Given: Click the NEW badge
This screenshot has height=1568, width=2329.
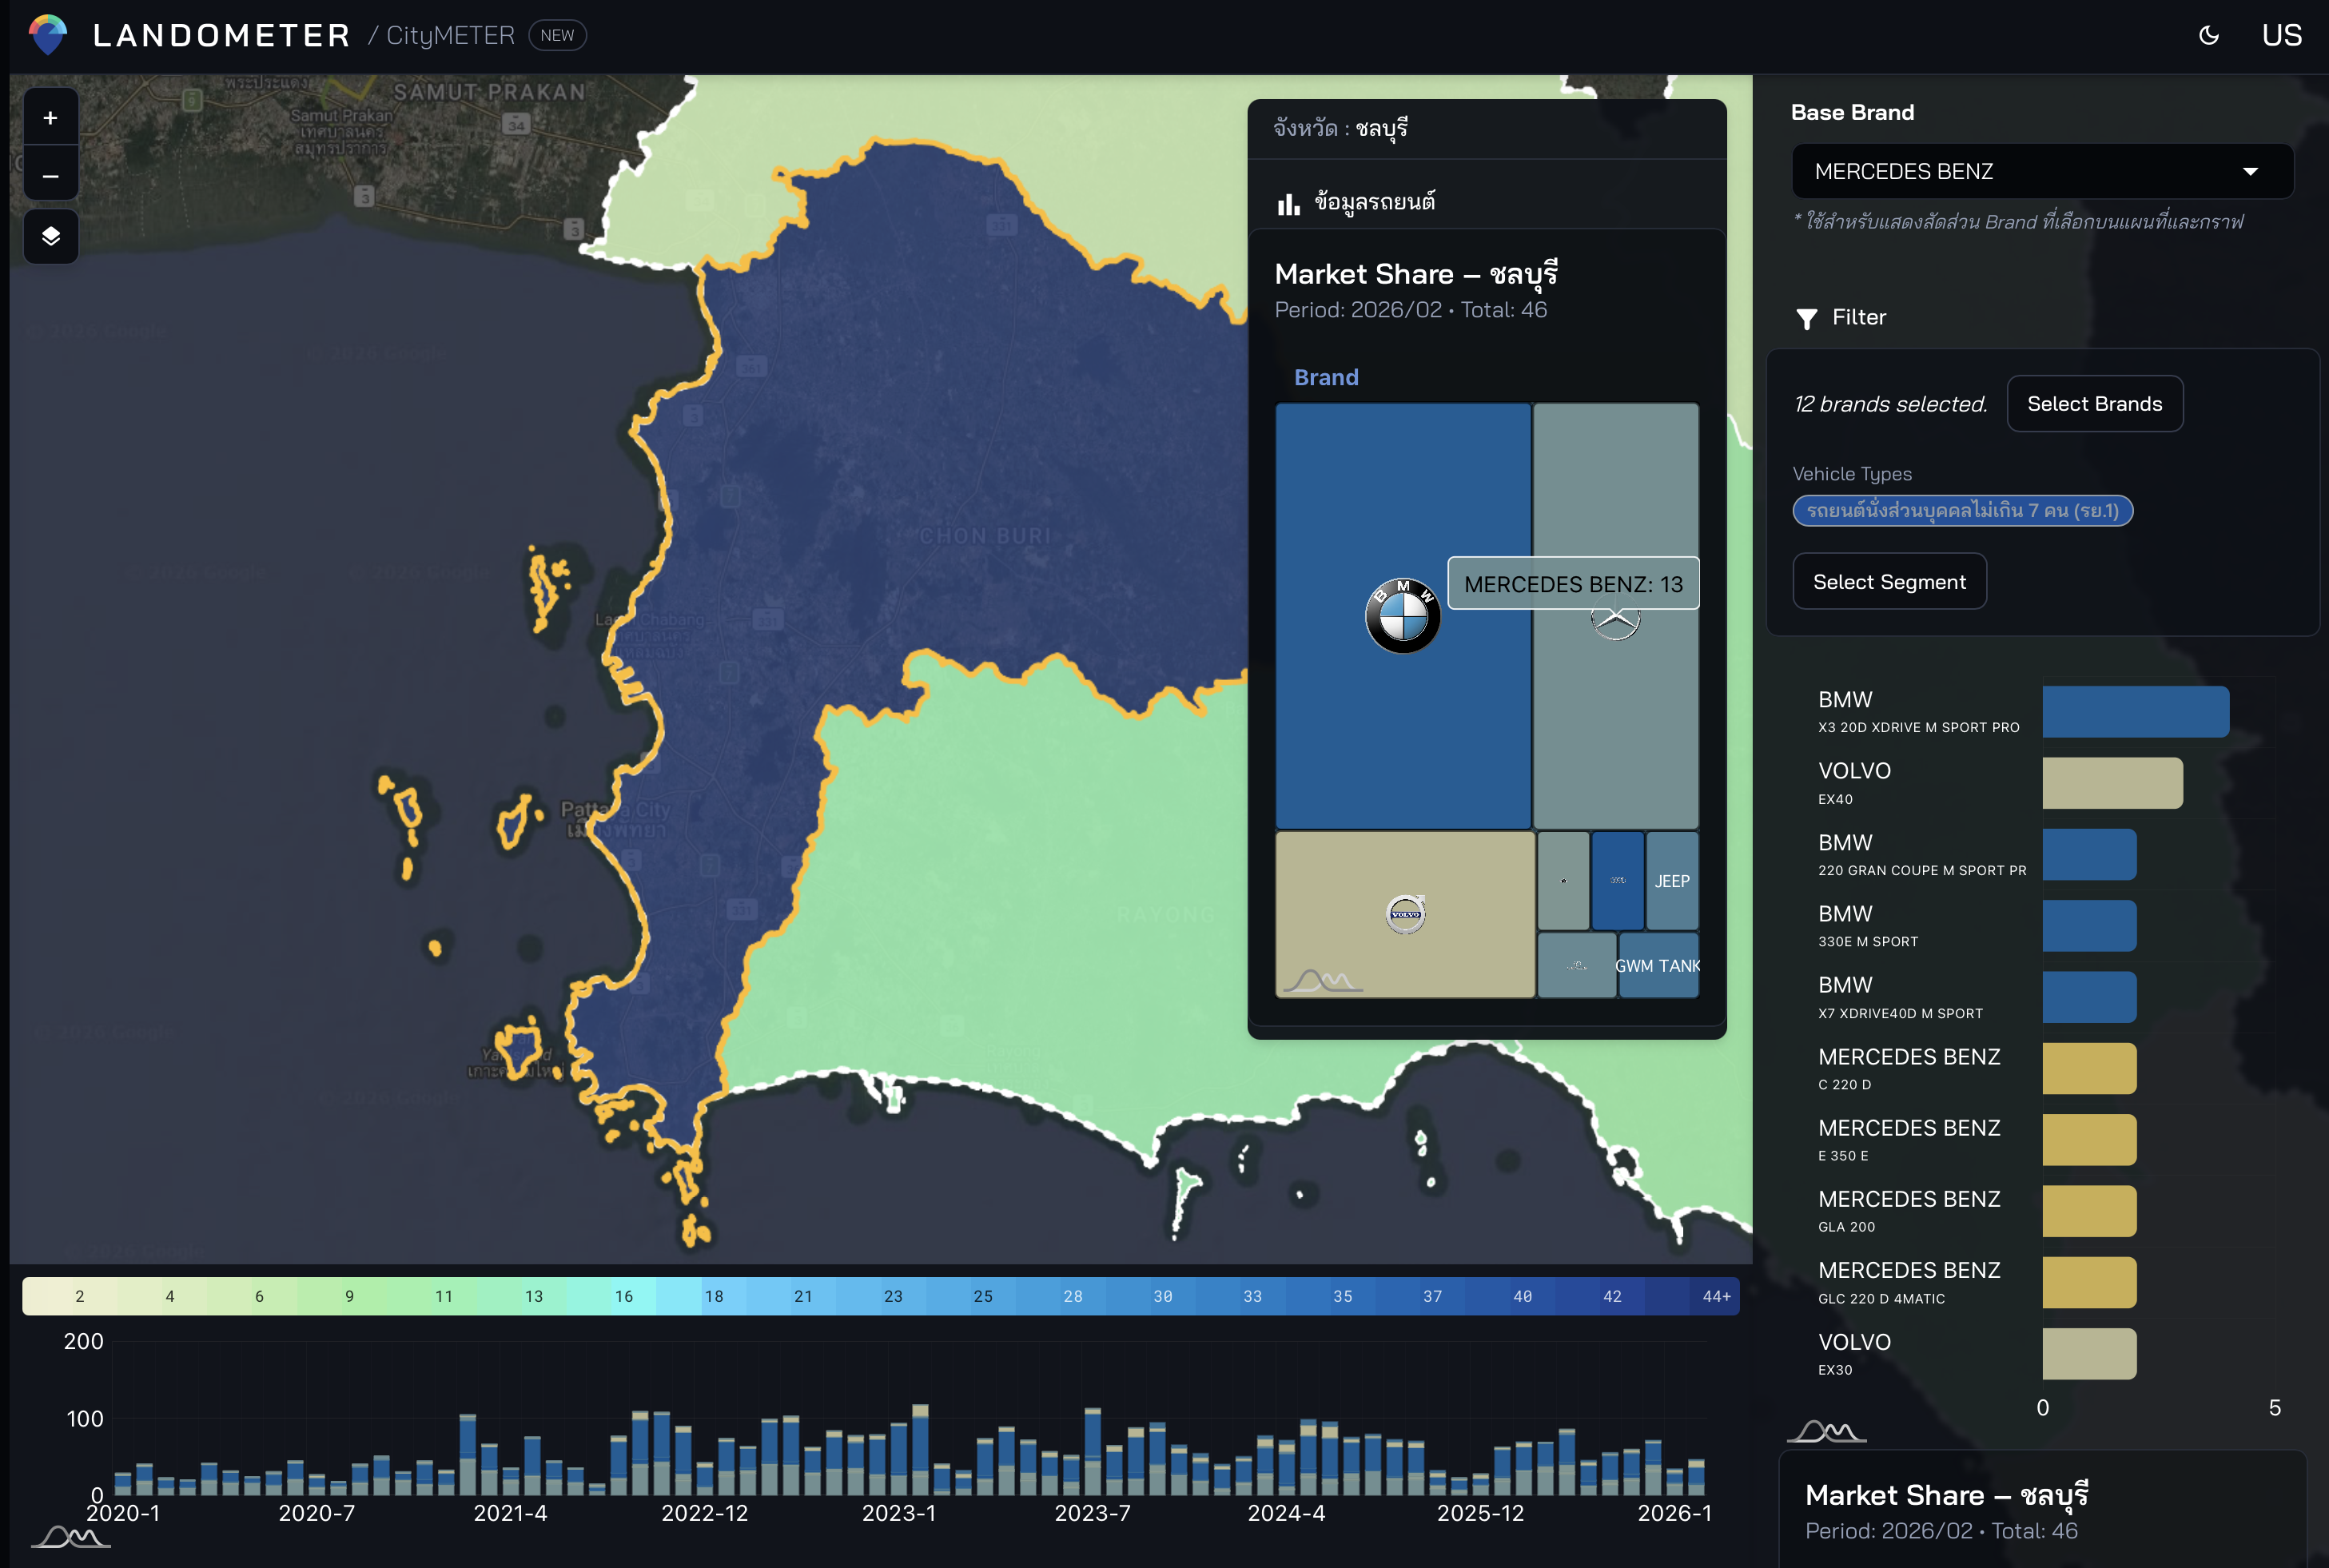Looking at the screenshot, I should (x=557, y=35).
